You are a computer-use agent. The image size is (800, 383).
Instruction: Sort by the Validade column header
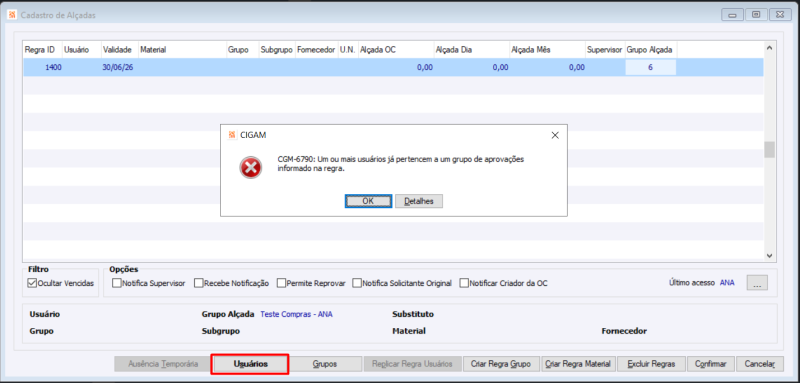point(119,50)
